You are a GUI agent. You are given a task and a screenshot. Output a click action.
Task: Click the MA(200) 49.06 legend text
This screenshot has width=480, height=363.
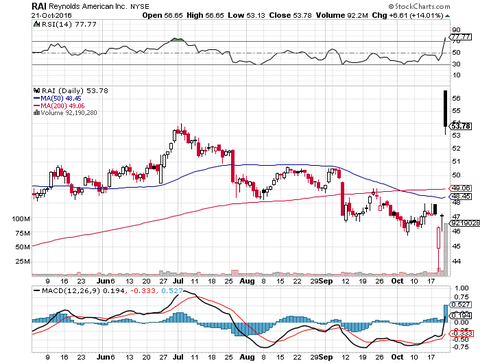tap(62, 106)
